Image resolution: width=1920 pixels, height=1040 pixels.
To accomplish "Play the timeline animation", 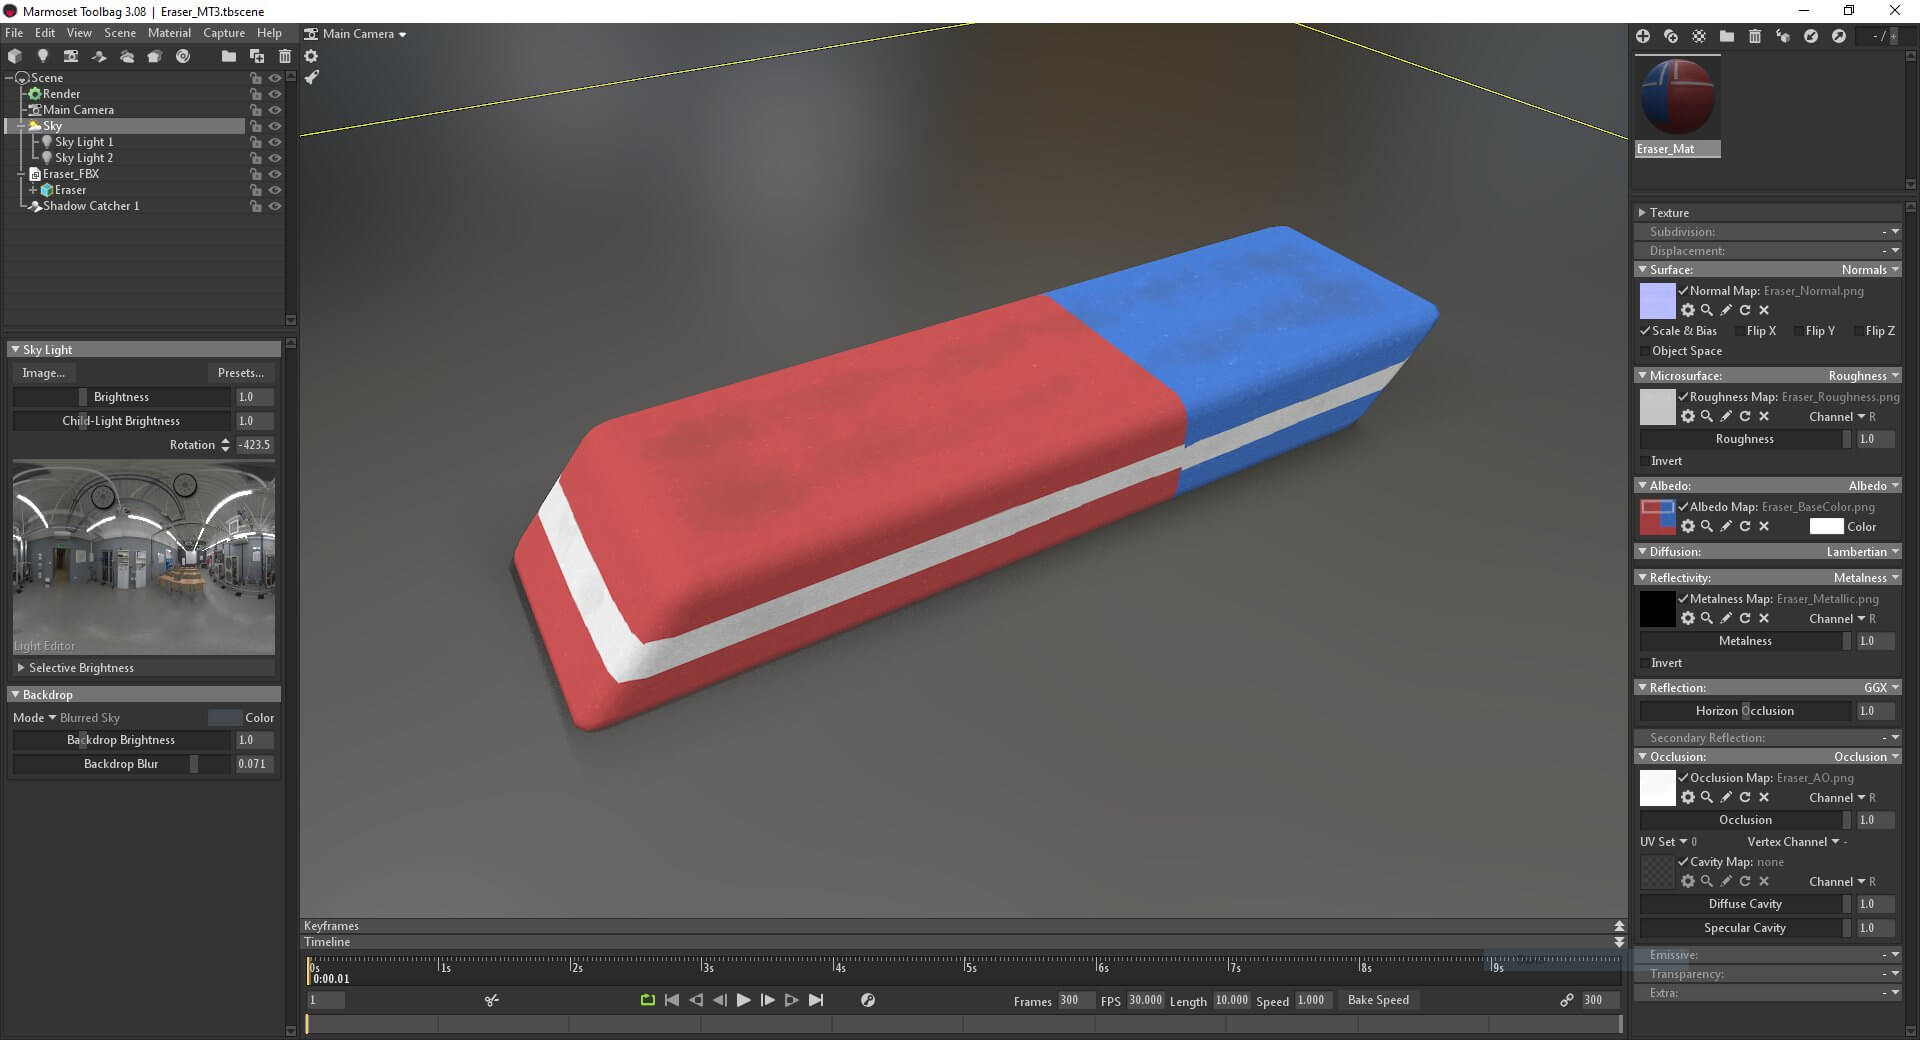I will tap(743, 1000).
